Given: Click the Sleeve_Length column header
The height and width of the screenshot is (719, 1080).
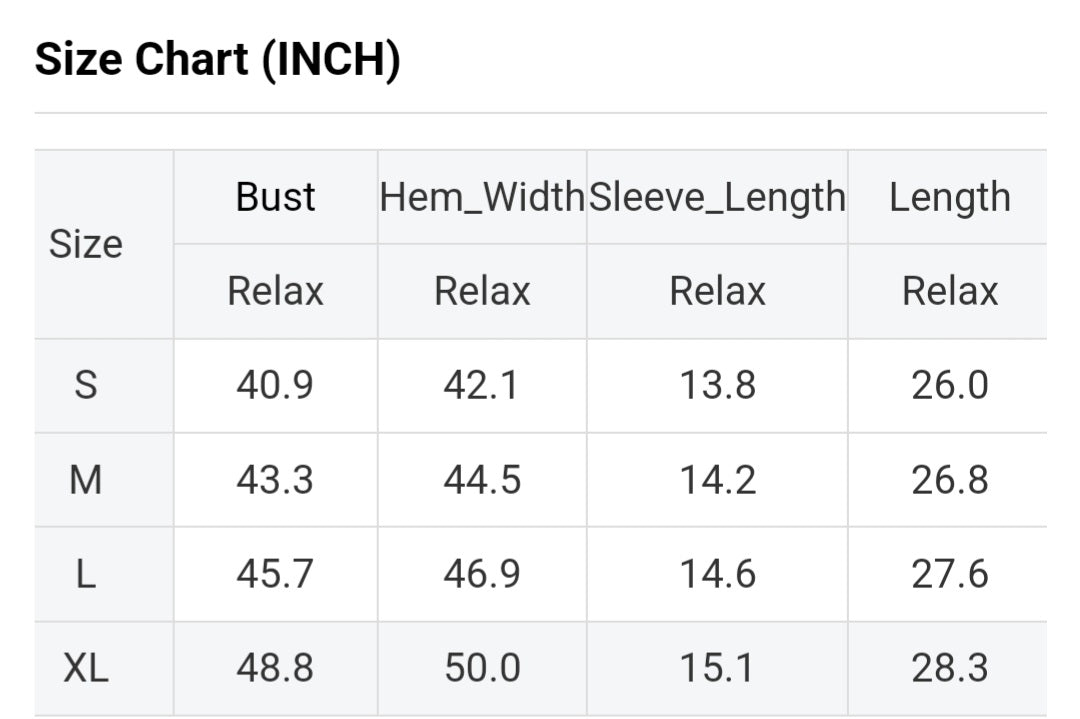Looking at the screenshot, I should coord(717,197).
